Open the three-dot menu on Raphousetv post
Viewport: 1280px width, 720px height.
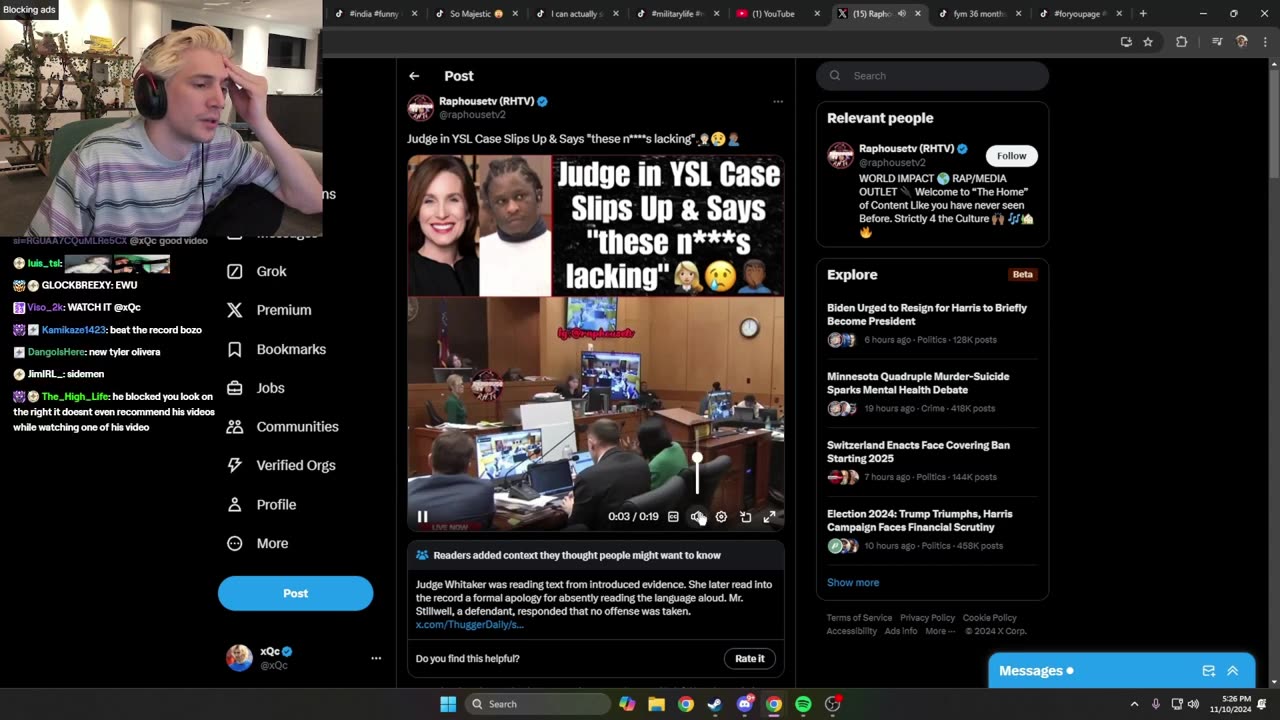pyautogui.click(x=778, y=101)
